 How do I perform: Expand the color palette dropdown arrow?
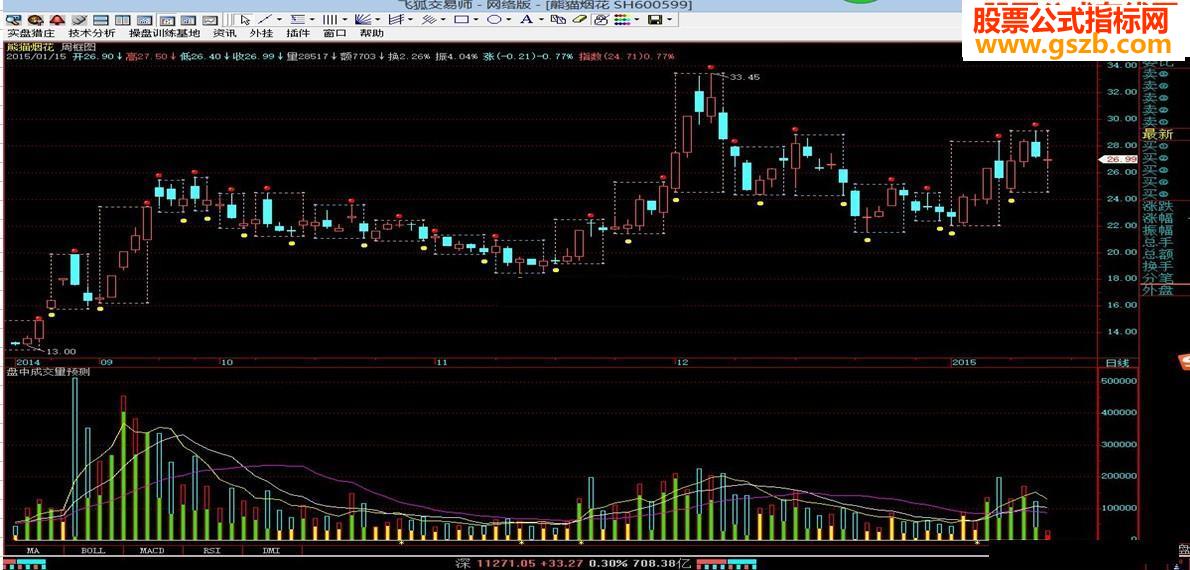click(x=637, y=20)
